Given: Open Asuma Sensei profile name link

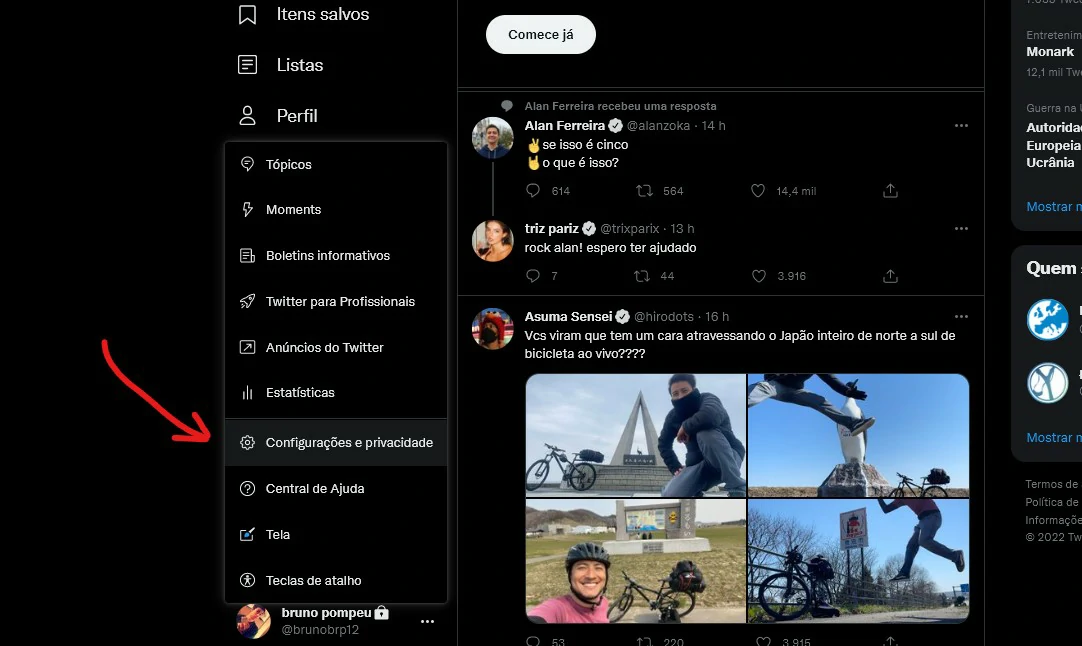Looking at the screenshot, I should pos(568,316).
